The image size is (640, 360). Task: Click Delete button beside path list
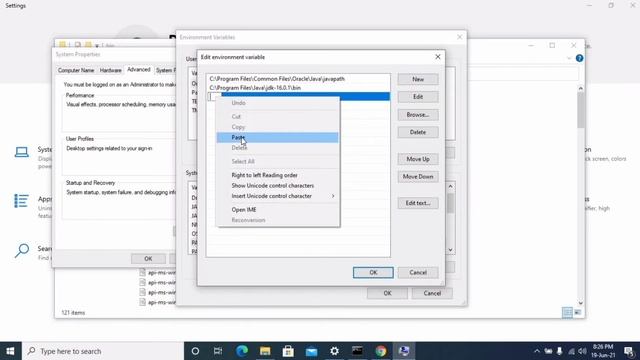(418, 132)
